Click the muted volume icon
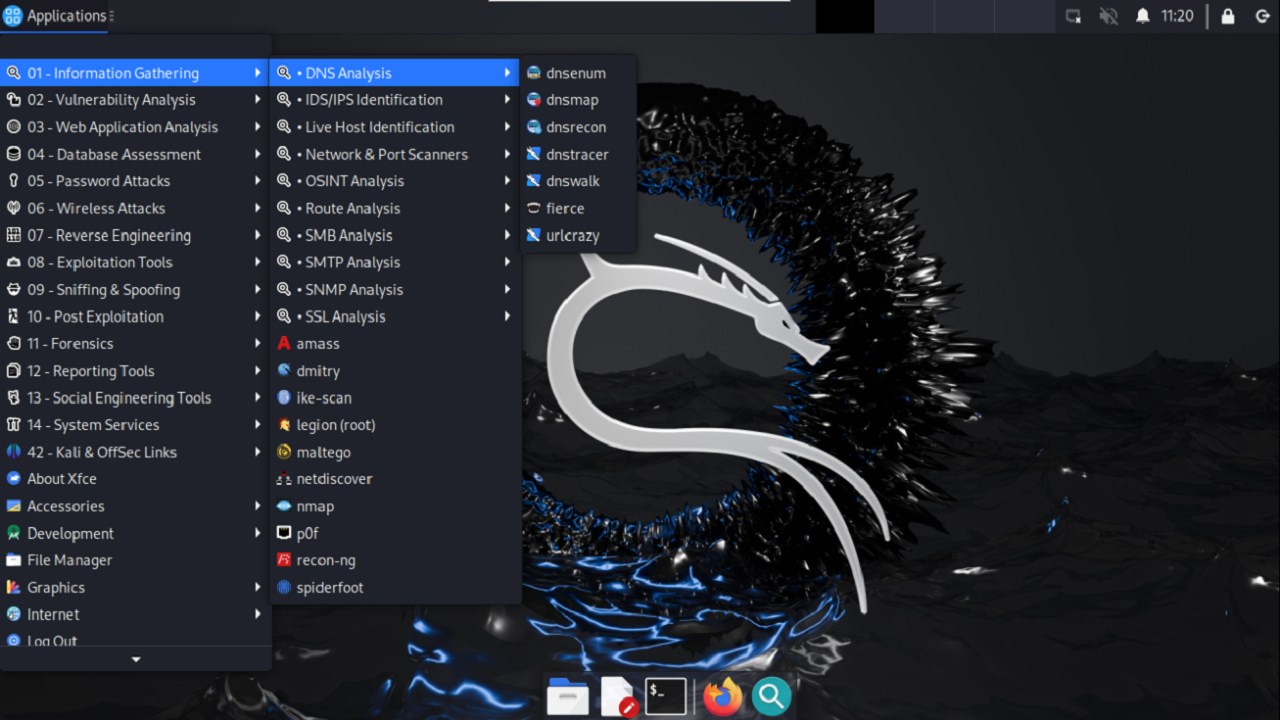Screen dimensions: 1280x720 coord(1108,16)
